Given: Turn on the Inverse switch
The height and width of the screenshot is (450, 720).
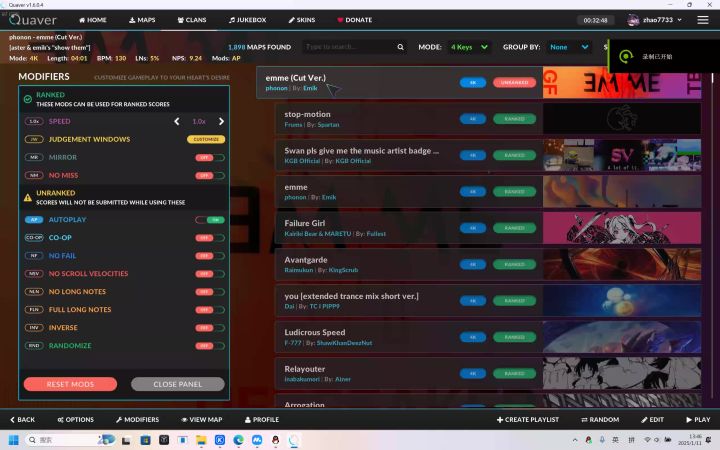Looking at the screenshot, I should click(210, 328).
